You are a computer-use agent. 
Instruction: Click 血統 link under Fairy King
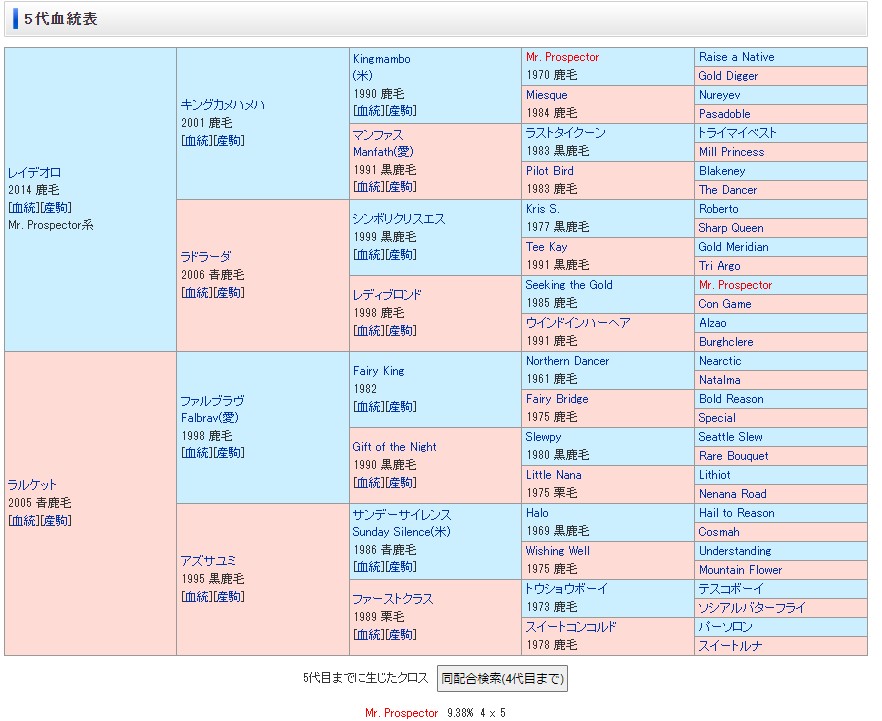point(367,406)
